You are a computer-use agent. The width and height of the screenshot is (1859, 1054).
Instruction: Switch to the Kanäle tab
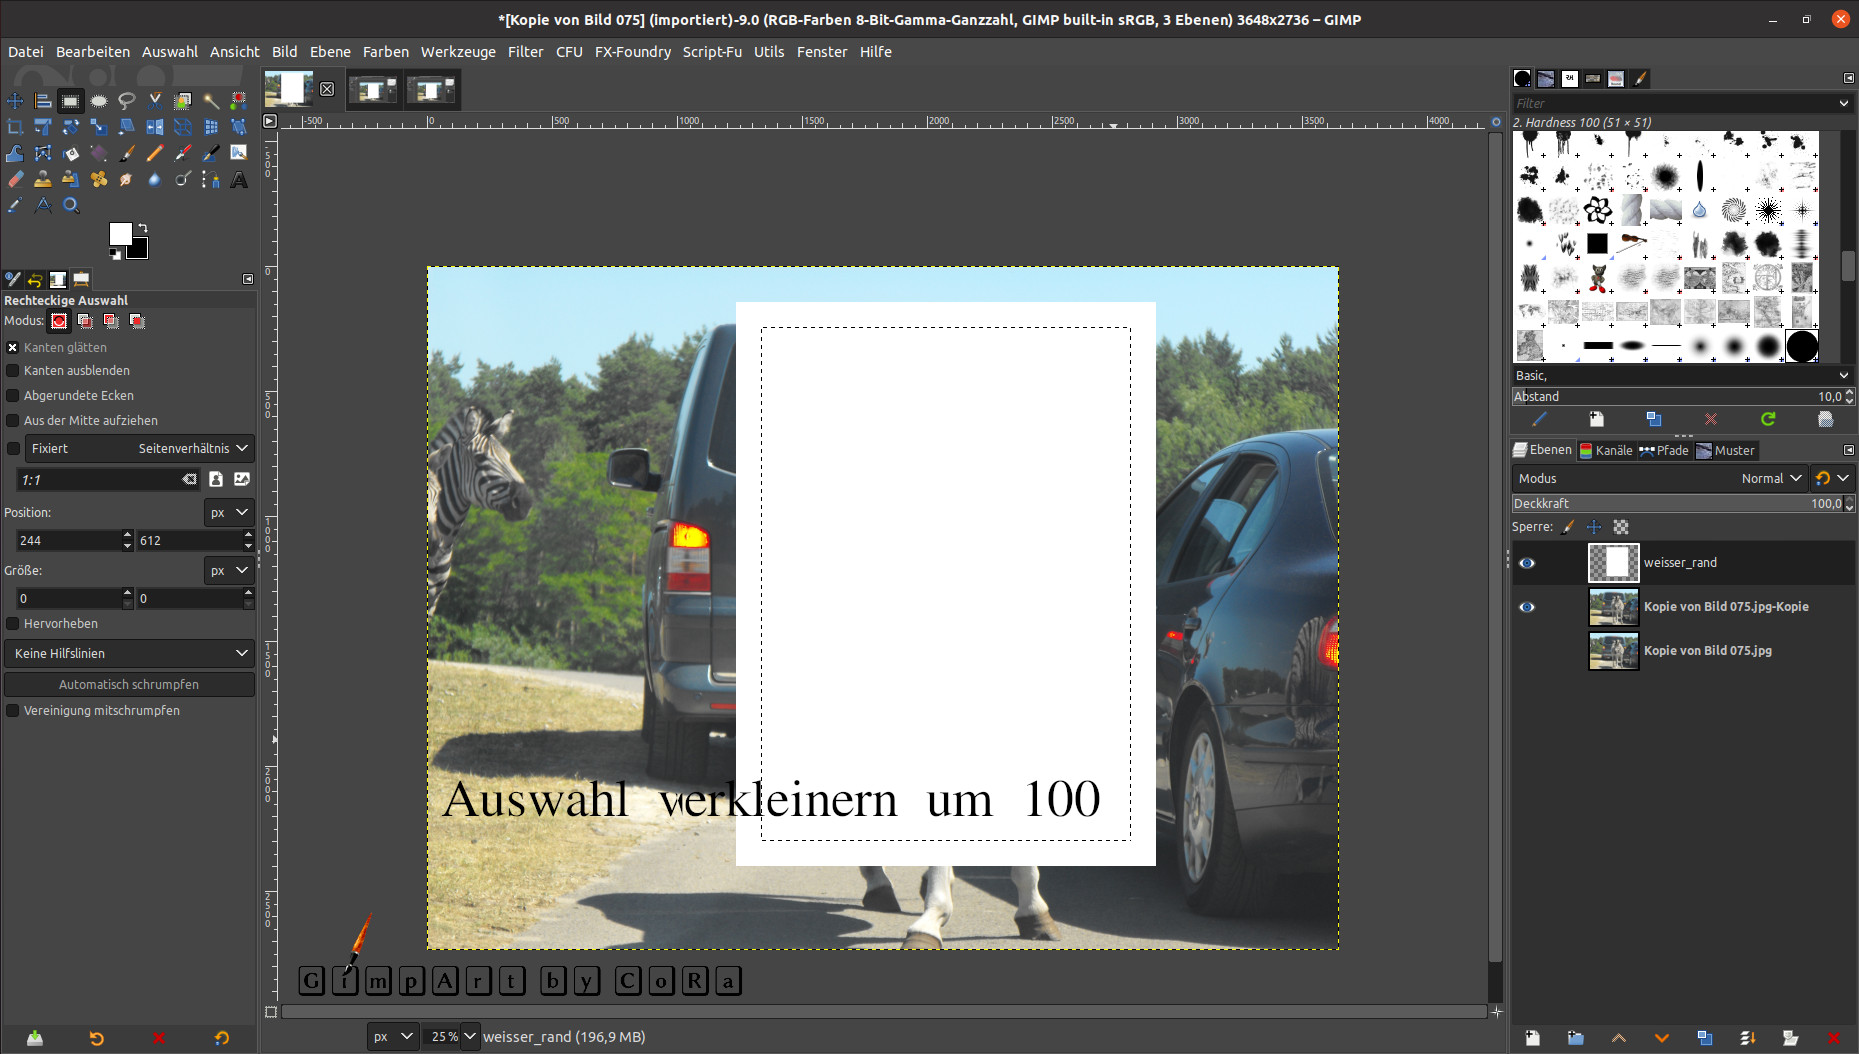tap(1606, 451)
